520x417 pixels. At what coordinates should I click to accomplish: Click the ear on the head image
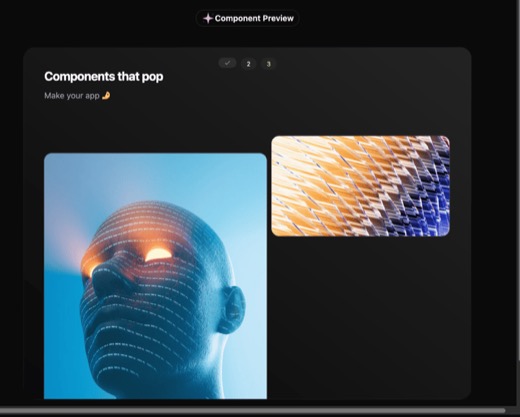[x=231, y=309]
